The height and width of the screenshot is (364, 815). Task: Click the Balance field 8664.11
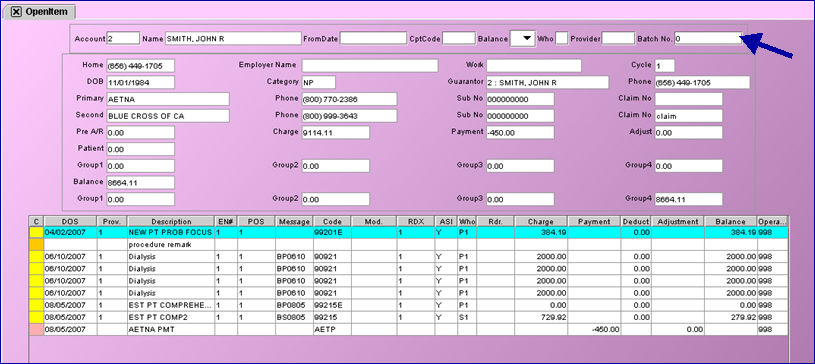(x=140, y=183)
